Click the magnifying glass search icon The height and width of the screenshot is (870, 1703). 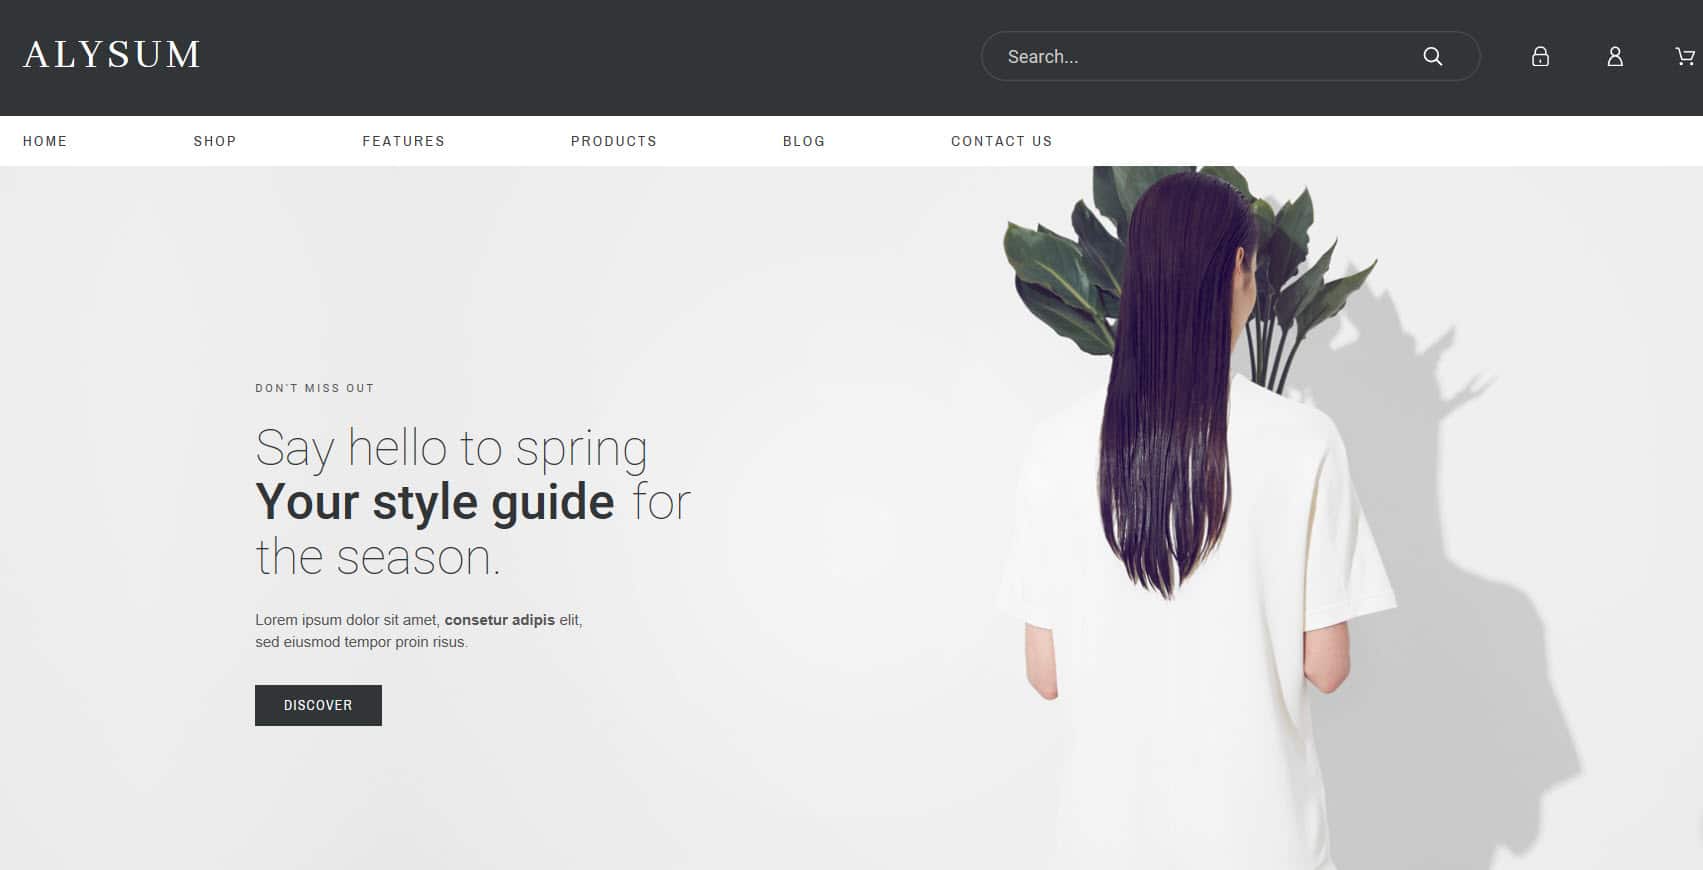[1432, 57]
